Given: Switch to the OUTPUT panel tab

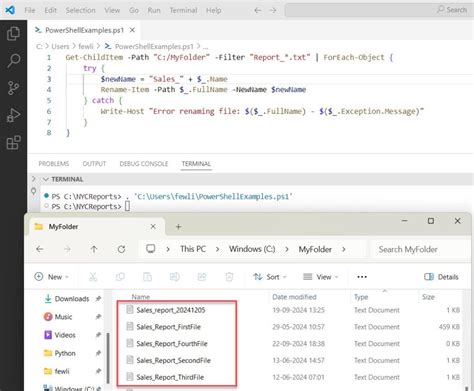Looking at the screenshot, I should tap(94, 164).
